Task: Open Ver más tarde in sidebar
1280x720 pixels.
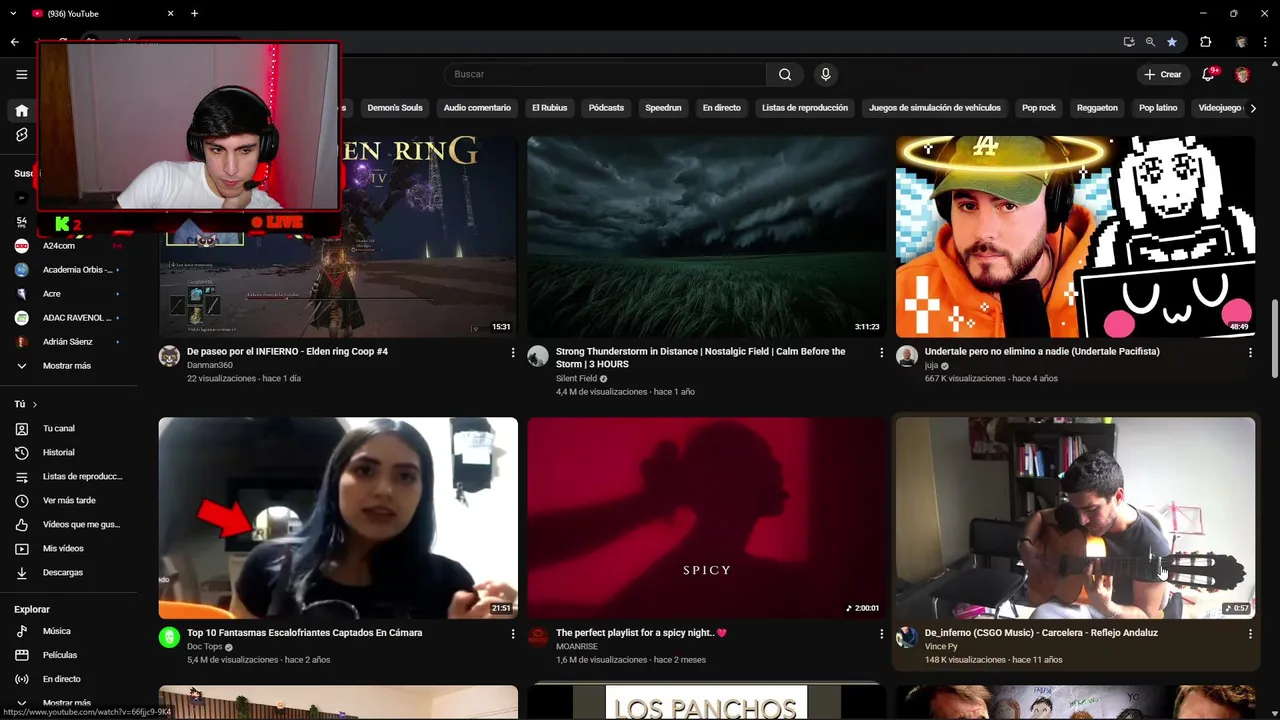Action: [x=69, y=500]
